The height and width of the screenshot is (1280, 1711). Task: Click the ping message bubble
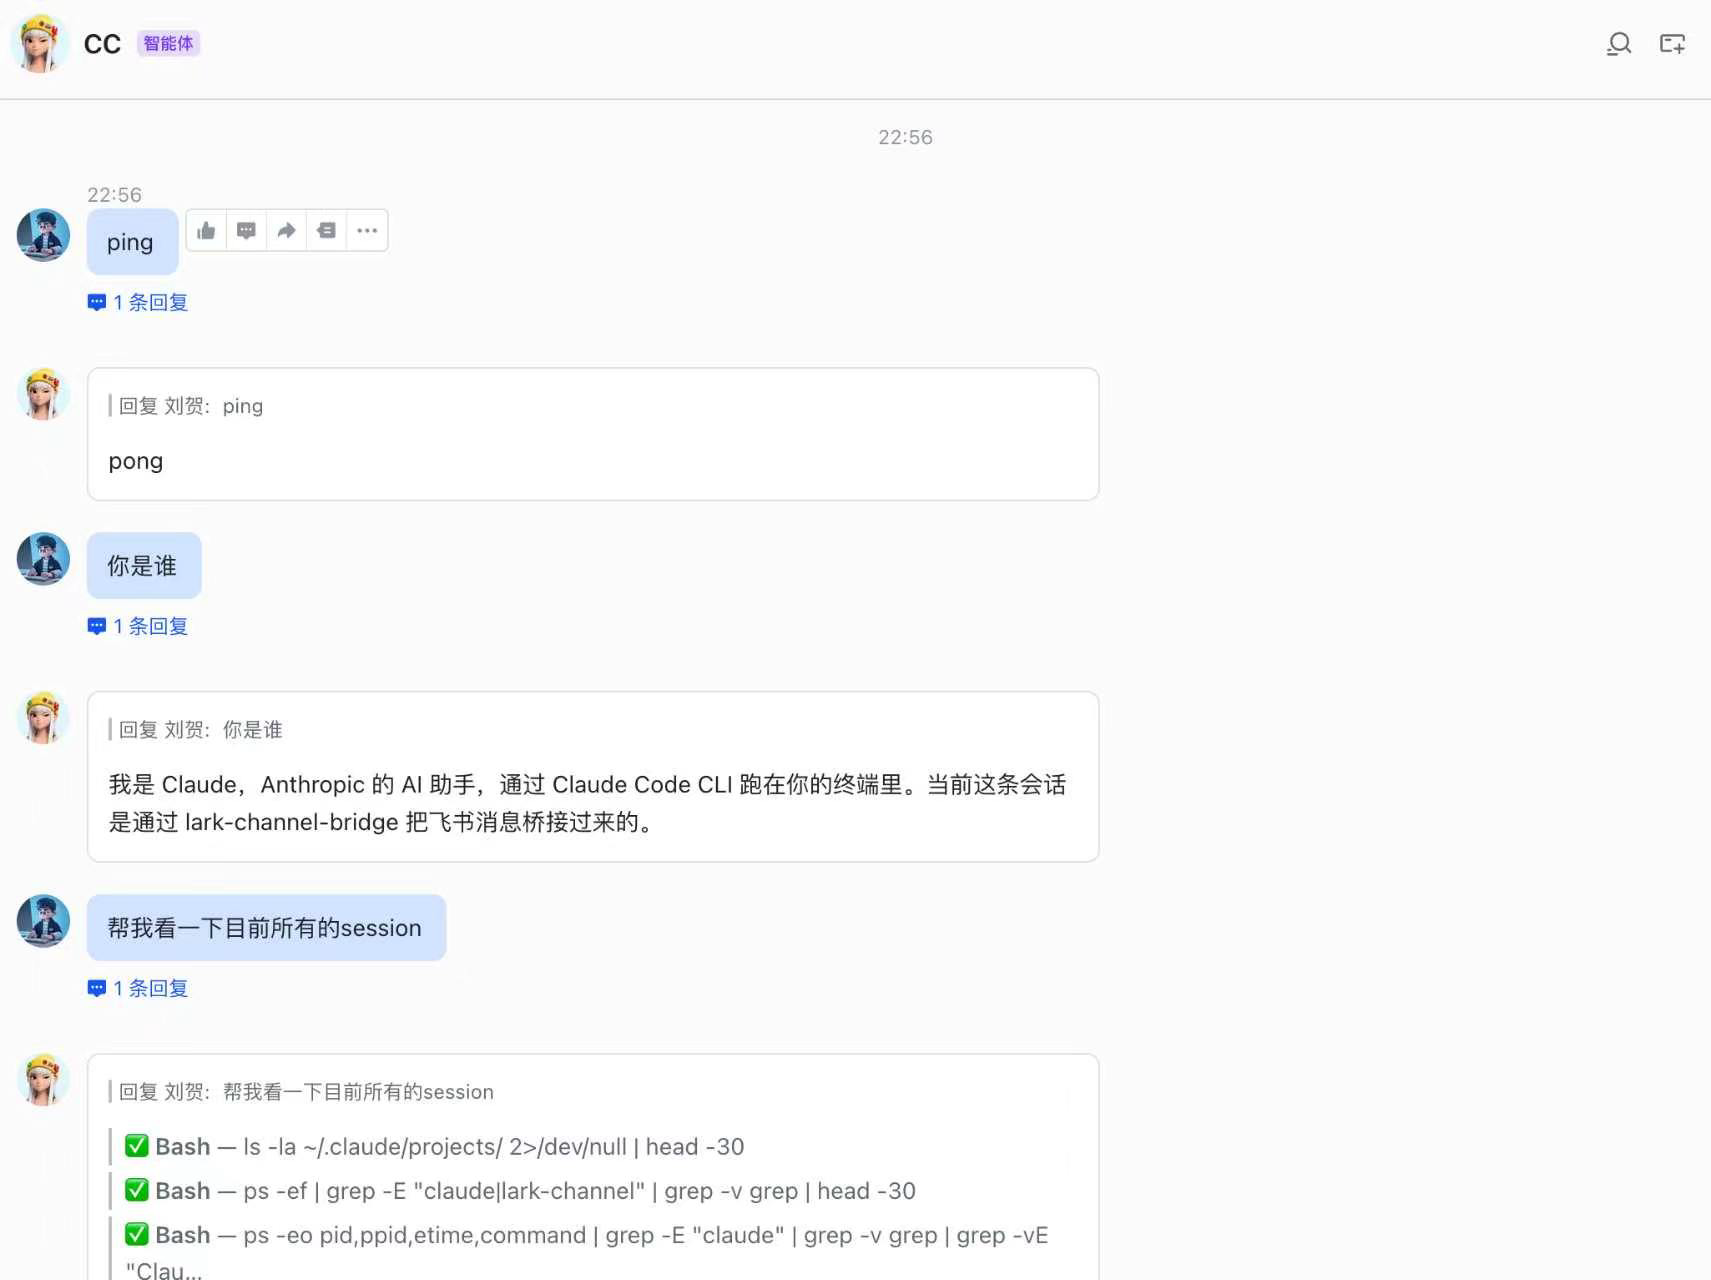tap(132, 242)
